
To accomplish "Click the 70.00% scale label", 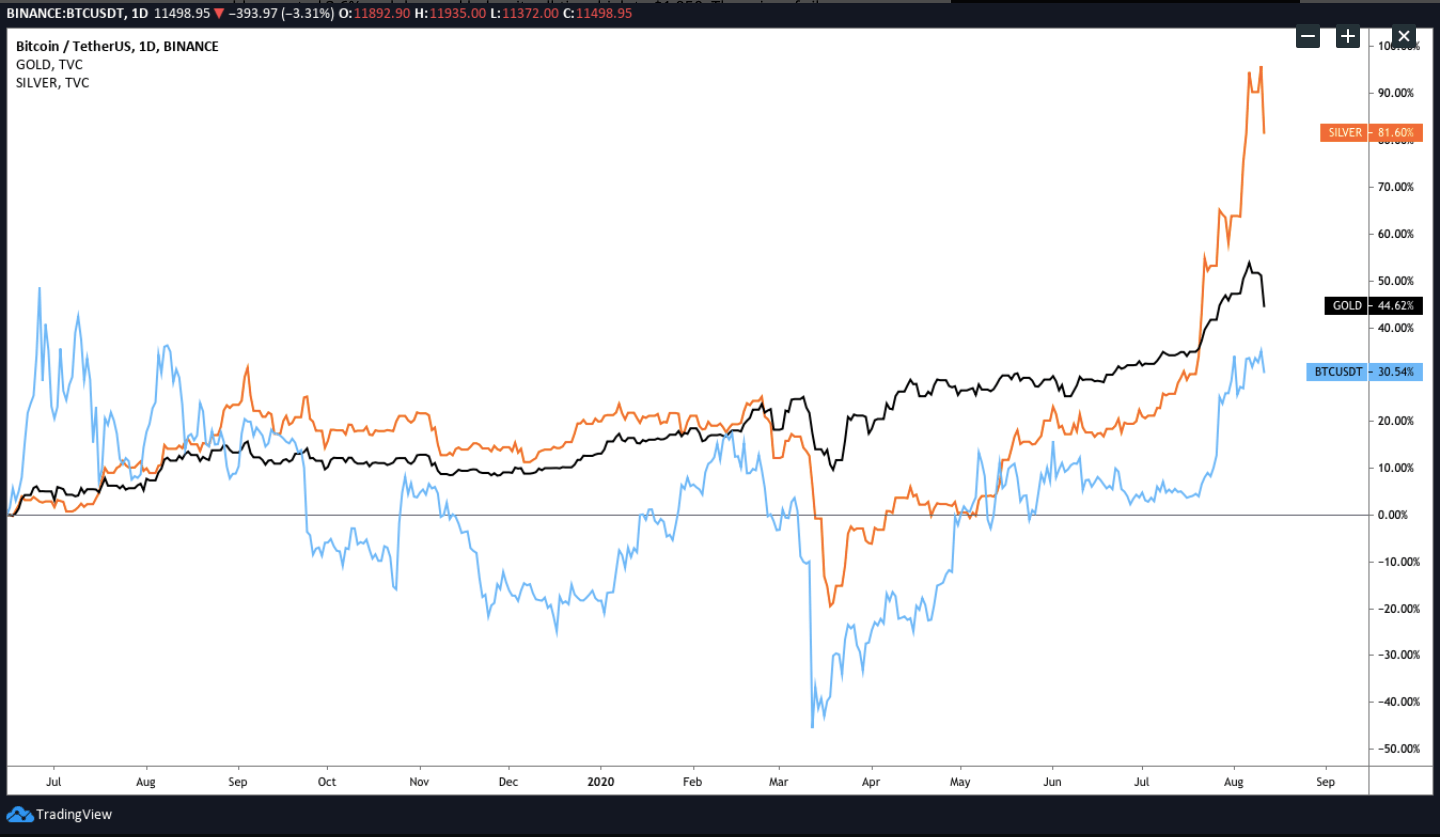I will [1397, 187].
